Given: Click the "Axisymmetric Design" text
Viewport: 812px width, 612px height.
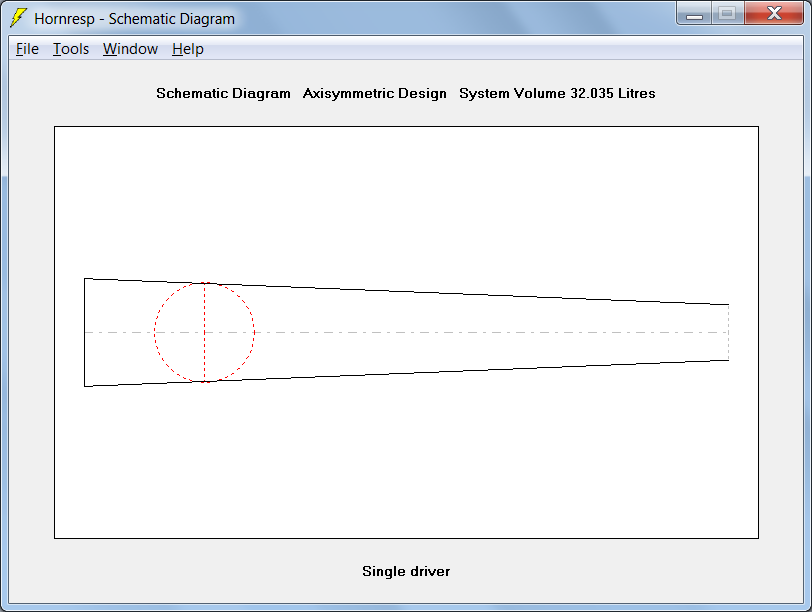Looking at the screenshot, I should pyautogui.click(x=374, y=93).
